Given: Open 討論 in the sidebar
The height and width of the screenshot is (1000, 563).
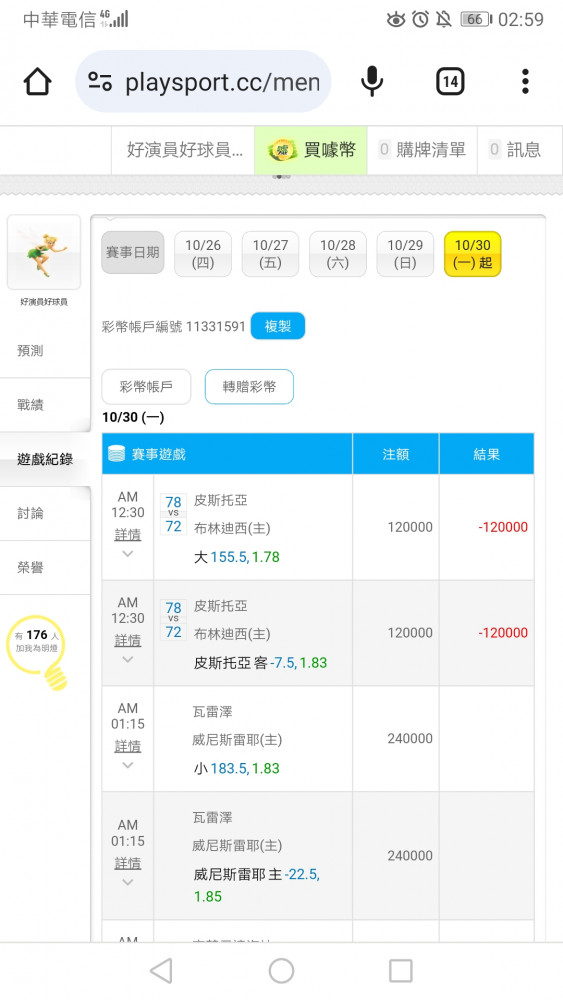Looking at the screenshot, I should pyautogui.click(x=45, y=513).
